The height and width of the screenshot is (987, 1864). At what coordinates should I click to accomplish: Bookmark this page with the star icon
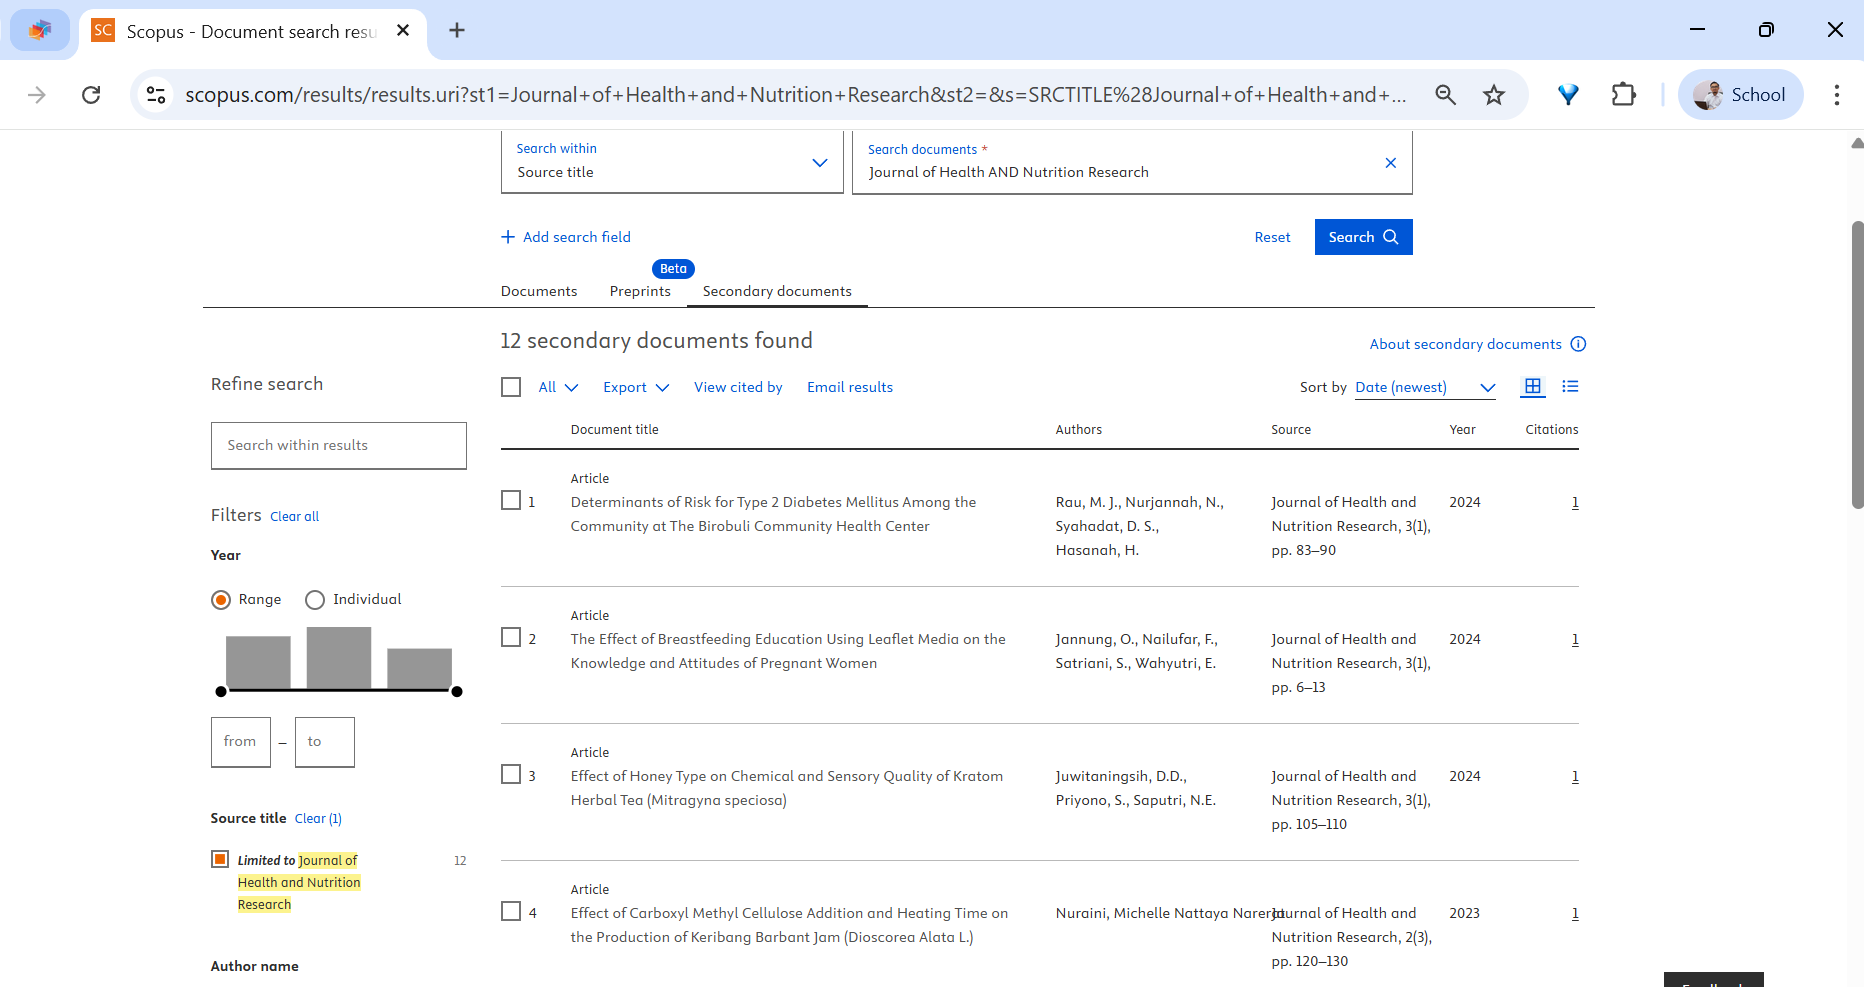1494,95
